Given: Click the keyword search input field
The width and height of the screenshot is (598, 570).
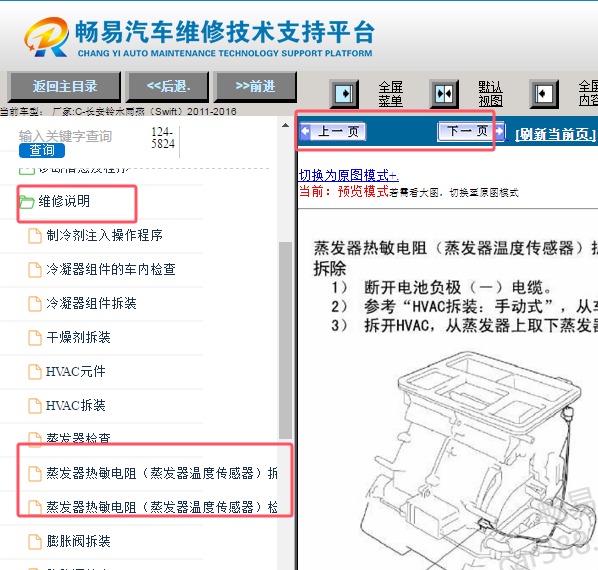Looking at the screenshot, I should [x=65, y=136].
